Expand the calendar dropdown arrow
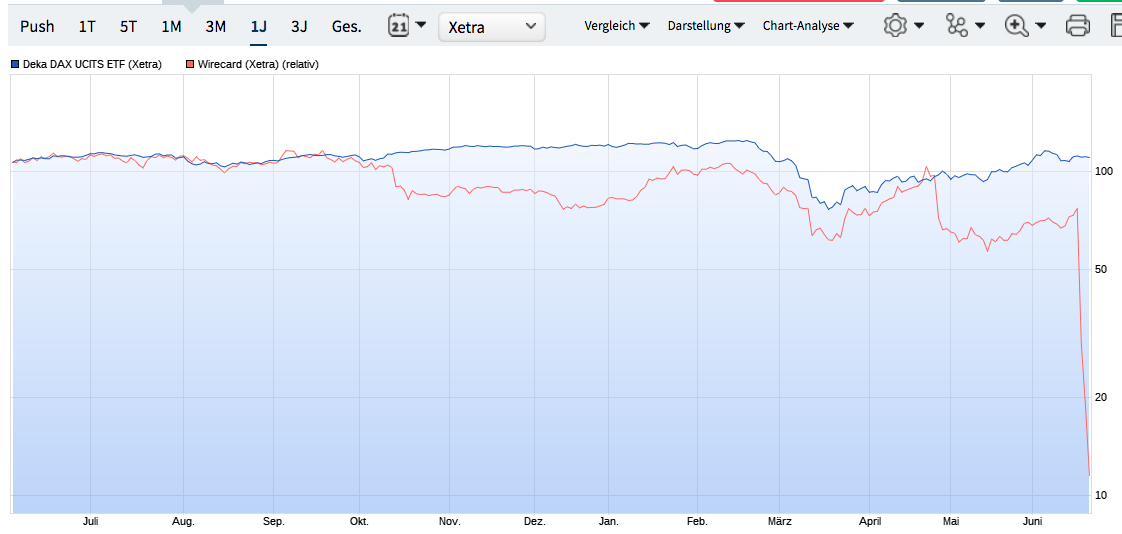Screen dimensions: 1122x534 pyautogui.click(x=421, y=25)
